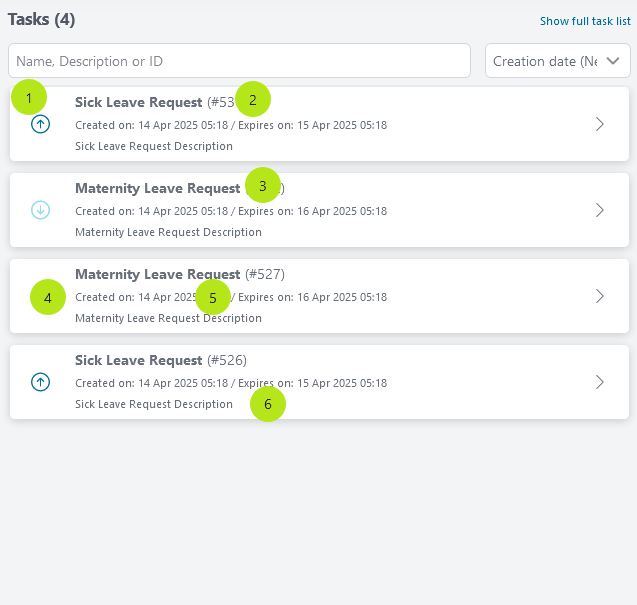Click the up-arrow priority icon of the topmost Sick Leave Request
Image resolution: width=637 pixels, height=605 pixels.
pyautogui.click(x=40, y=124)
